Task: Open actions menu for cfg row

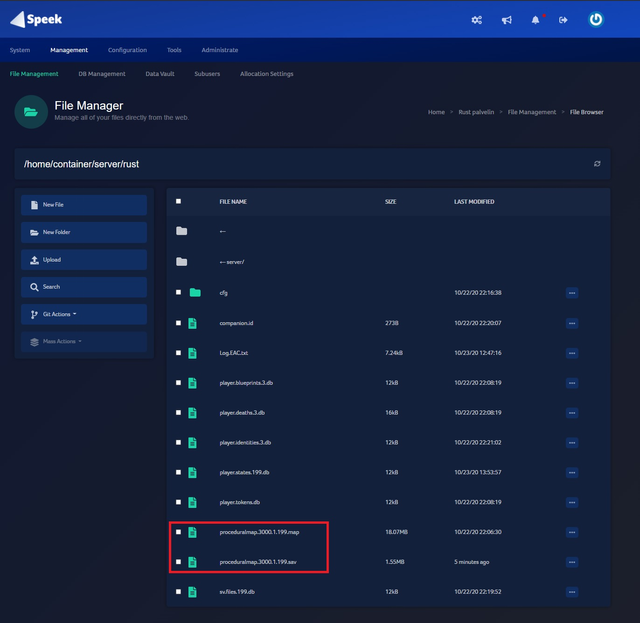Action: click(x=572, y=293)
